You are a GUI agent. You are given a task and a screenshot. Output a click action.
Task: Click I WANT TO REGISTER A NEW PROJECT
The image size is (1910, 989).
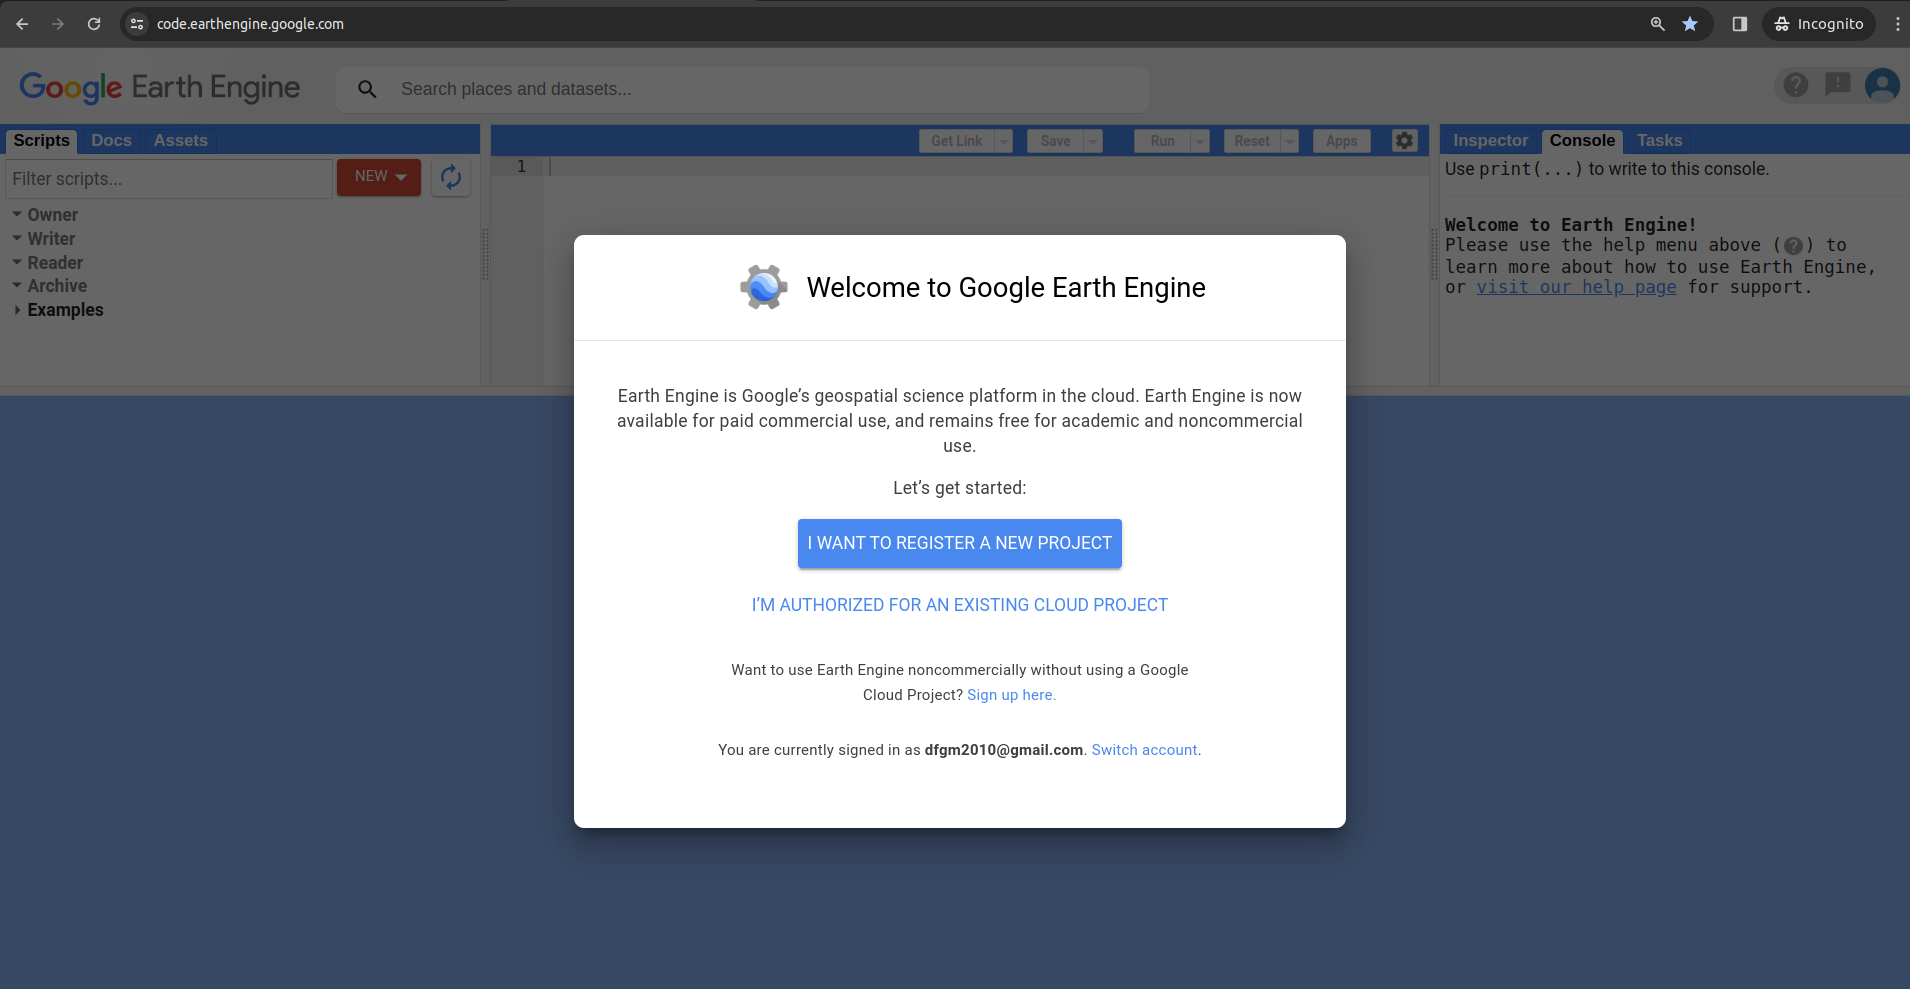[x=959, y=543]
